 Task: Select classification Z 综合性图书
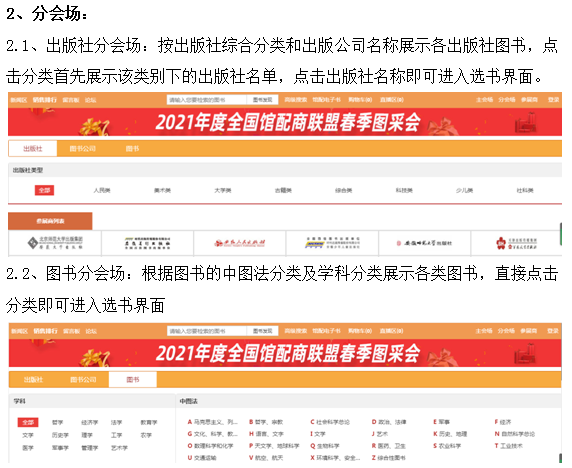click(389, 457)
